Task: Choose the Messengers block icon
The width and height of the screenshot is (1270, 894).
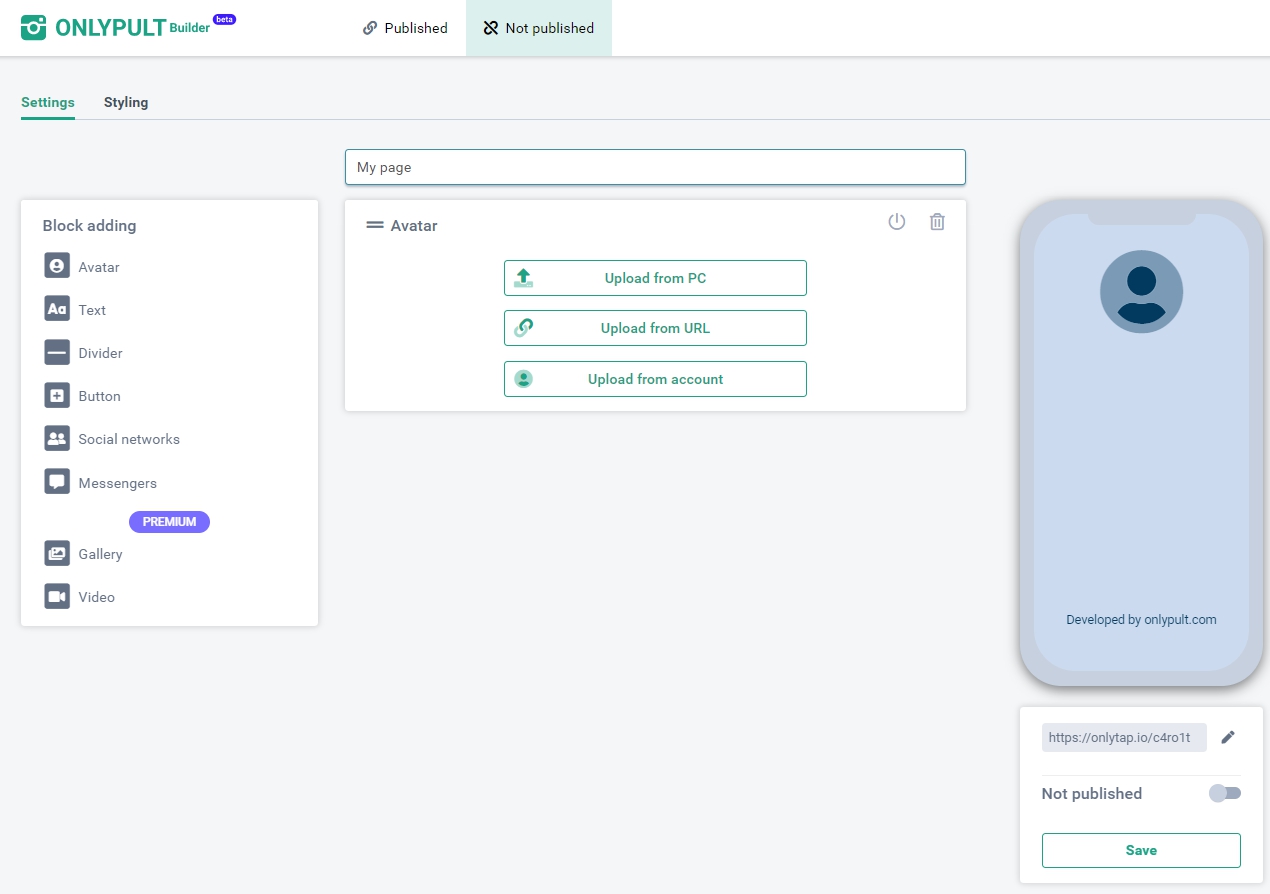Action: coord(57,482)
